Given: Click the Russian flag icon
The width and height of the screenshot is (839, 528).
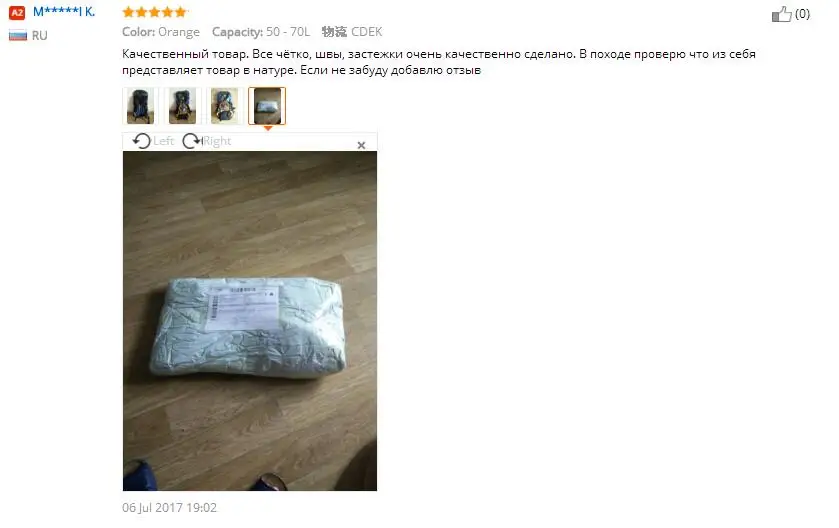Looking at the screenshot, I should [x=18, y=36].
